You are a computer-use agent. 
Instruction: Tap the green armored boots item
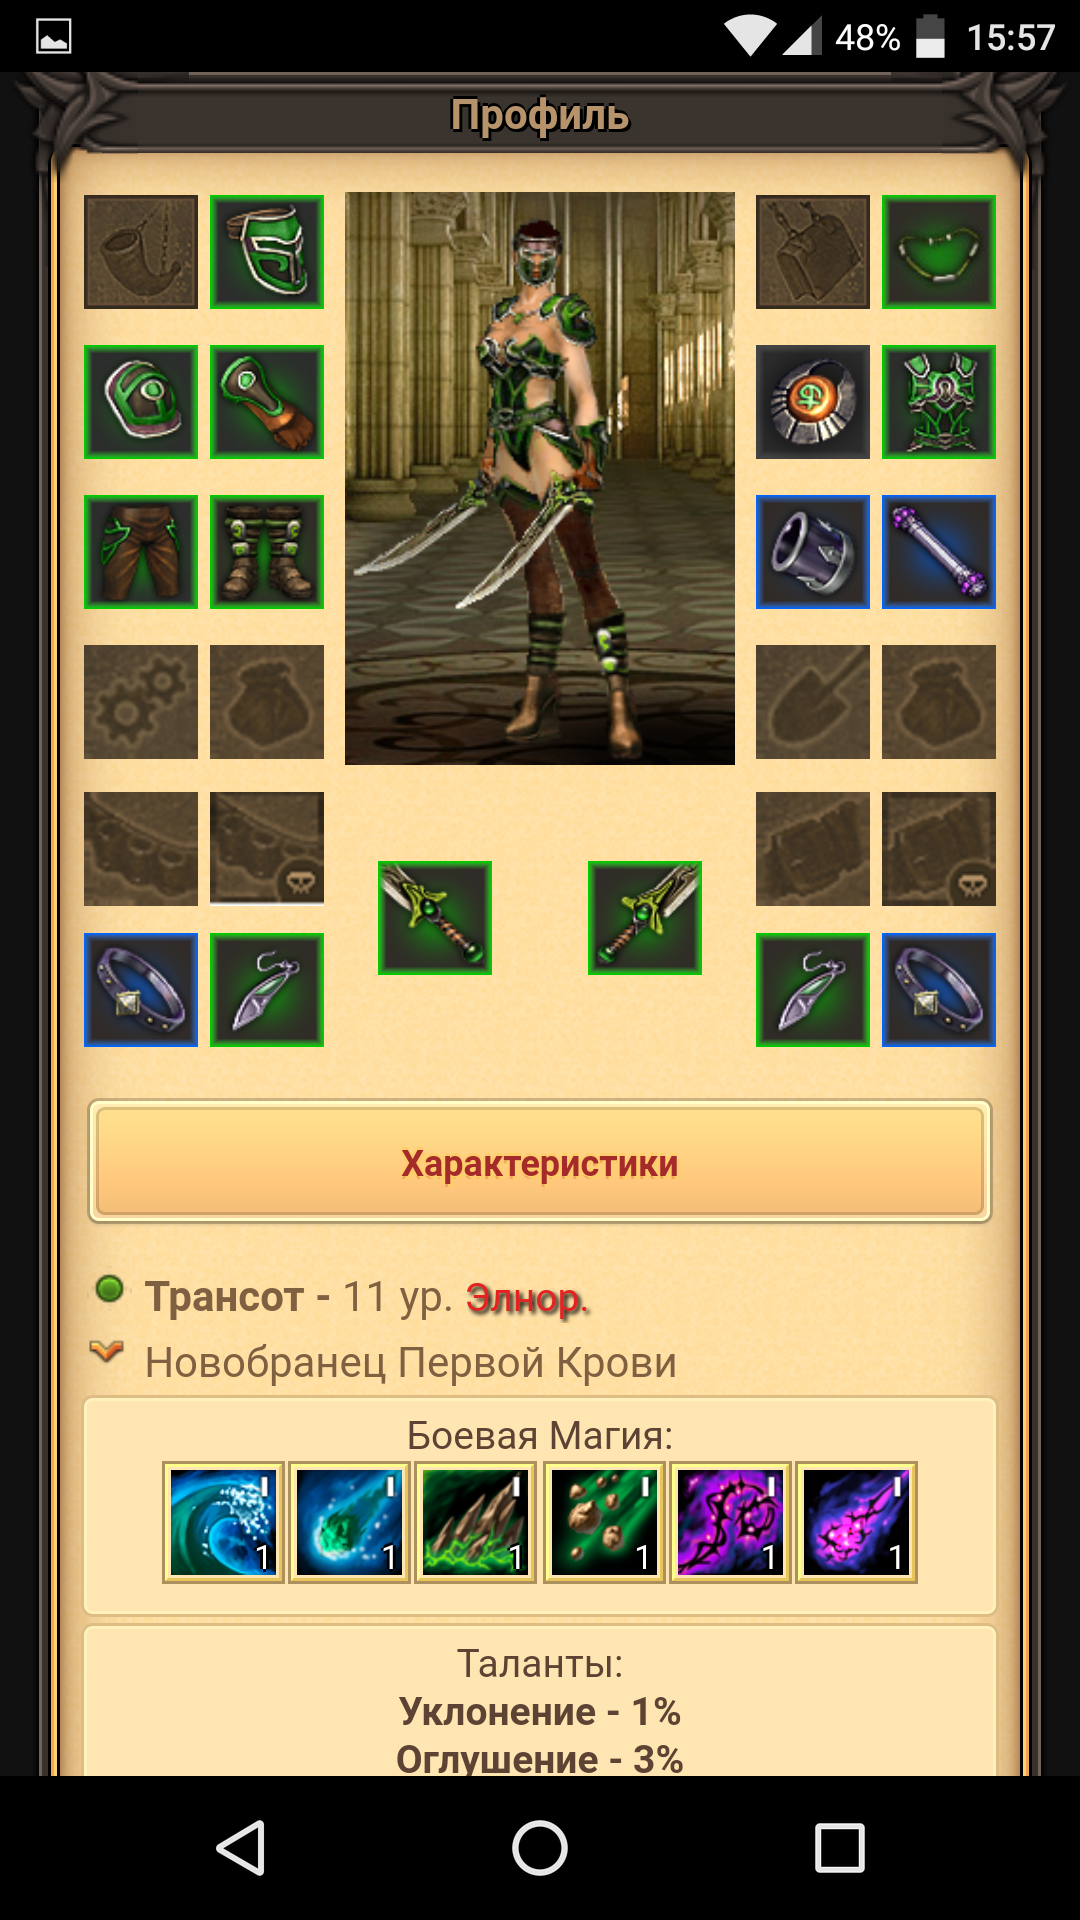pyautogui.click(x=267, y=552)
